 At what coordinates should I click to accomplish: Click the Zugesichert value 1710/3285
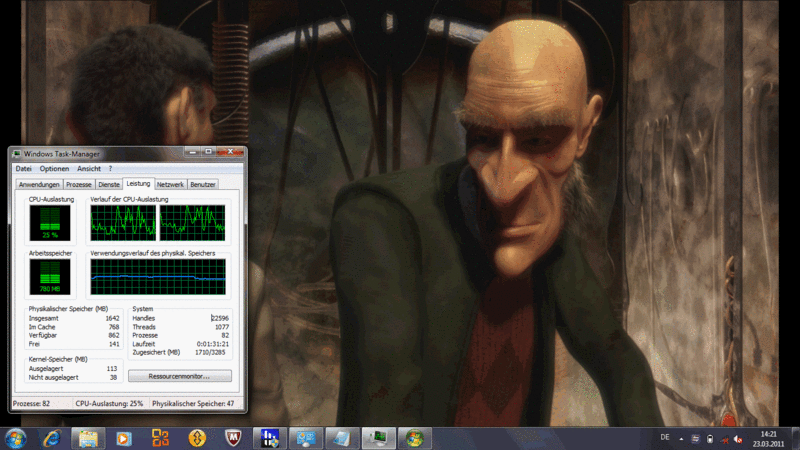tap(212, 352)
